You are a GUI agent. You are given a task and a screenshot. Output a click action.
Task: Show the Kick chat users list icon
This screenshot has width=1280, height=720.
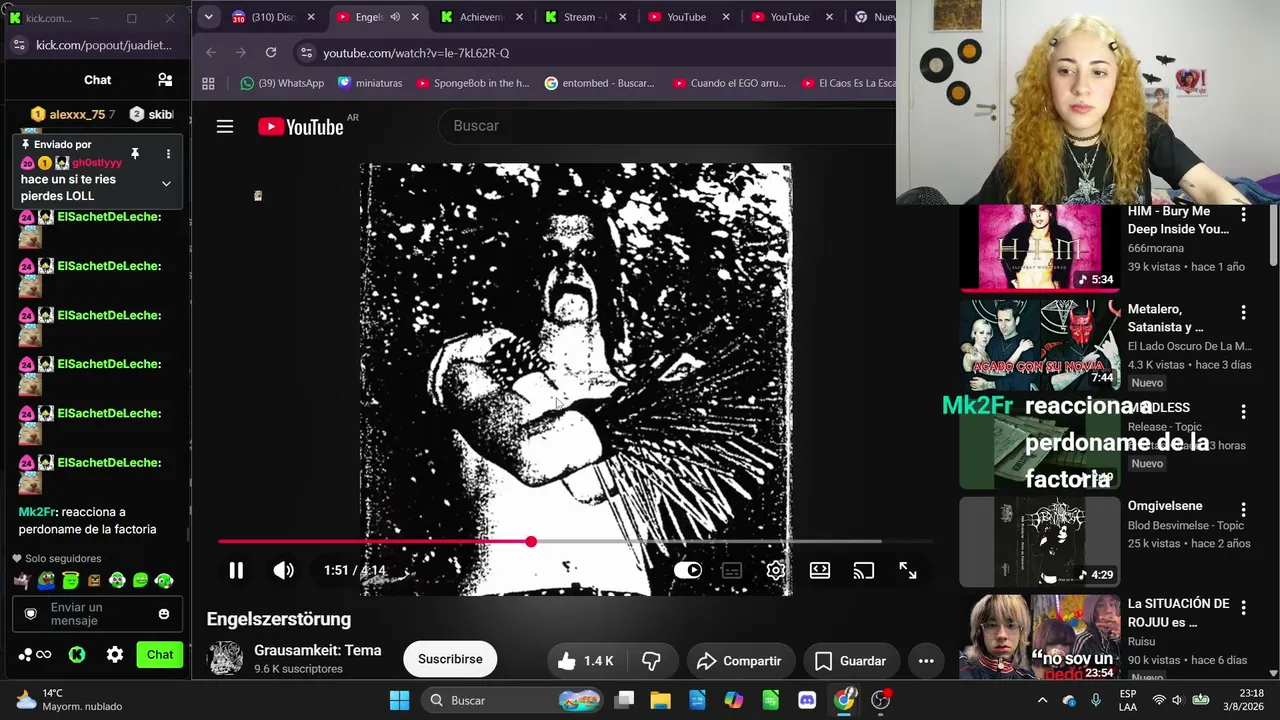165,80
